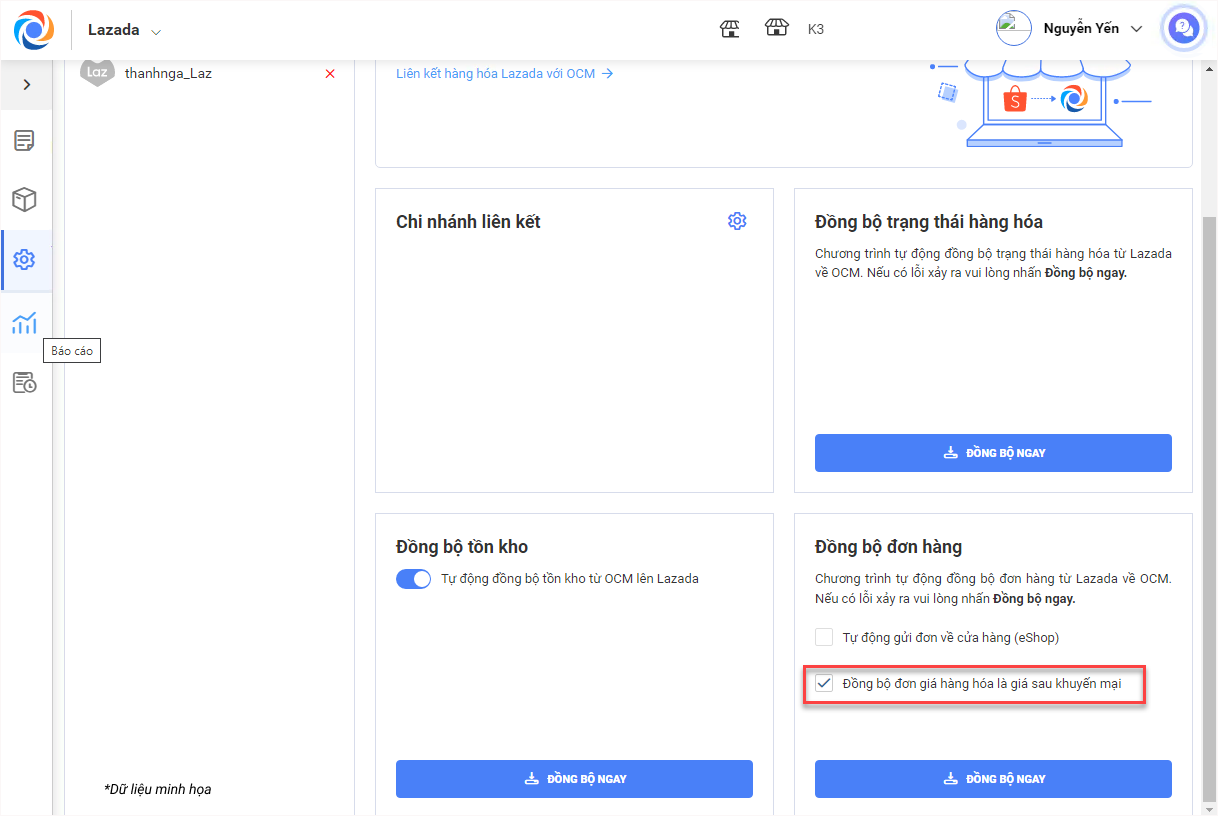Open the products box icon in the sidebar
The height and width of the screenshot is (816, 1218).
tap(24, 200)
